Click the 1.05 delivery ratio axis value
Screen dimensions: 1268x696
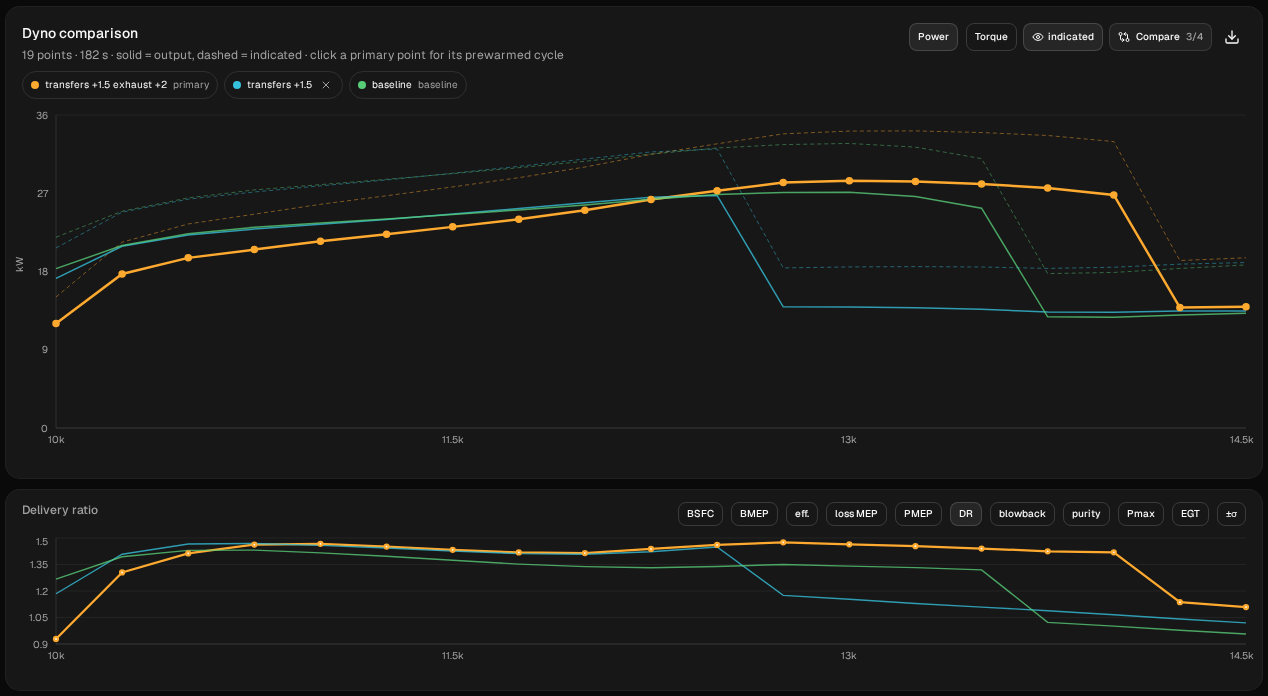(x=39, y=617)
